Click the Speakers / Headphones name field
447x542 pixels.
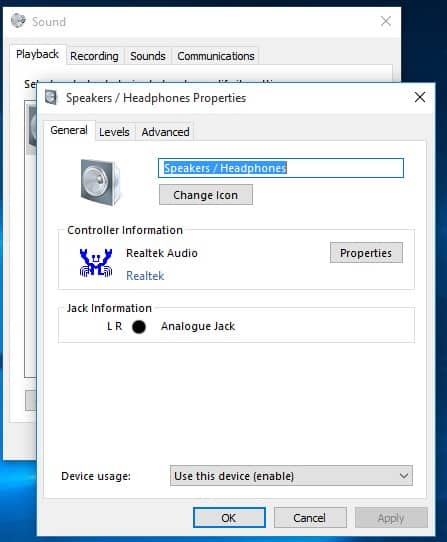pyautogui.click(x=281, y=168)
